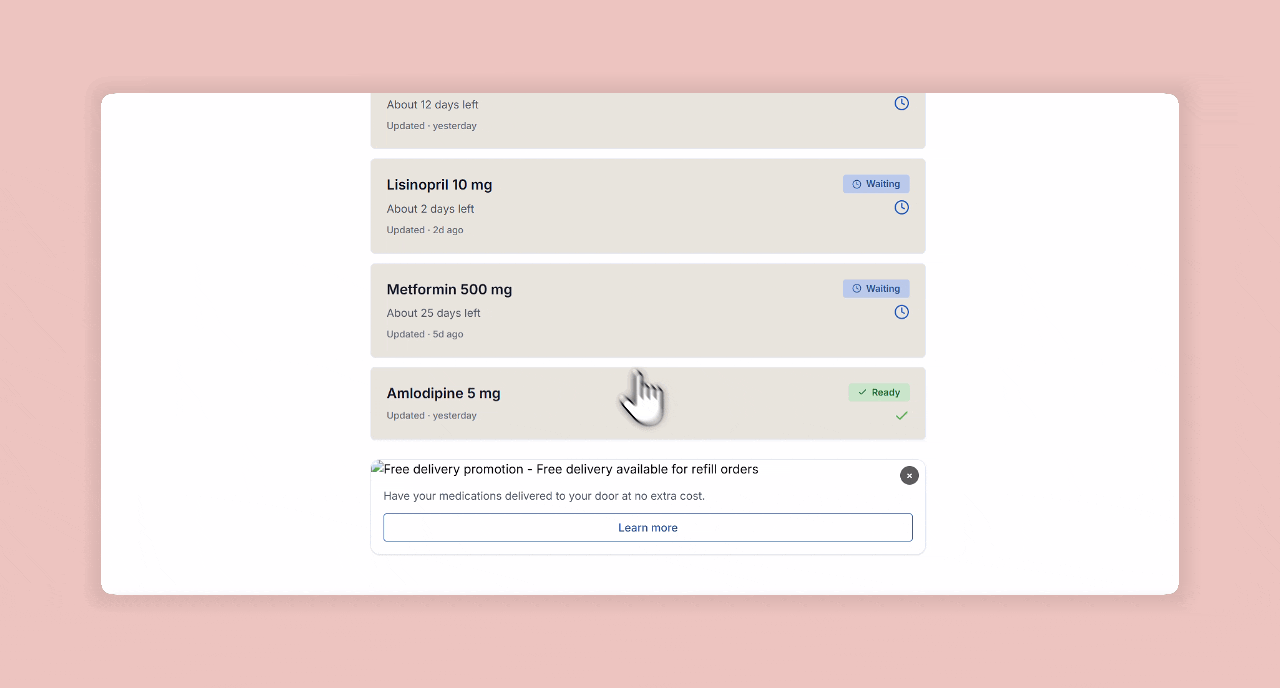Image resolution: width=1280 pixels, height=688 pixels.
Task: Click the green checkmark on the Amlodipine card
Action: coord(901,415)
